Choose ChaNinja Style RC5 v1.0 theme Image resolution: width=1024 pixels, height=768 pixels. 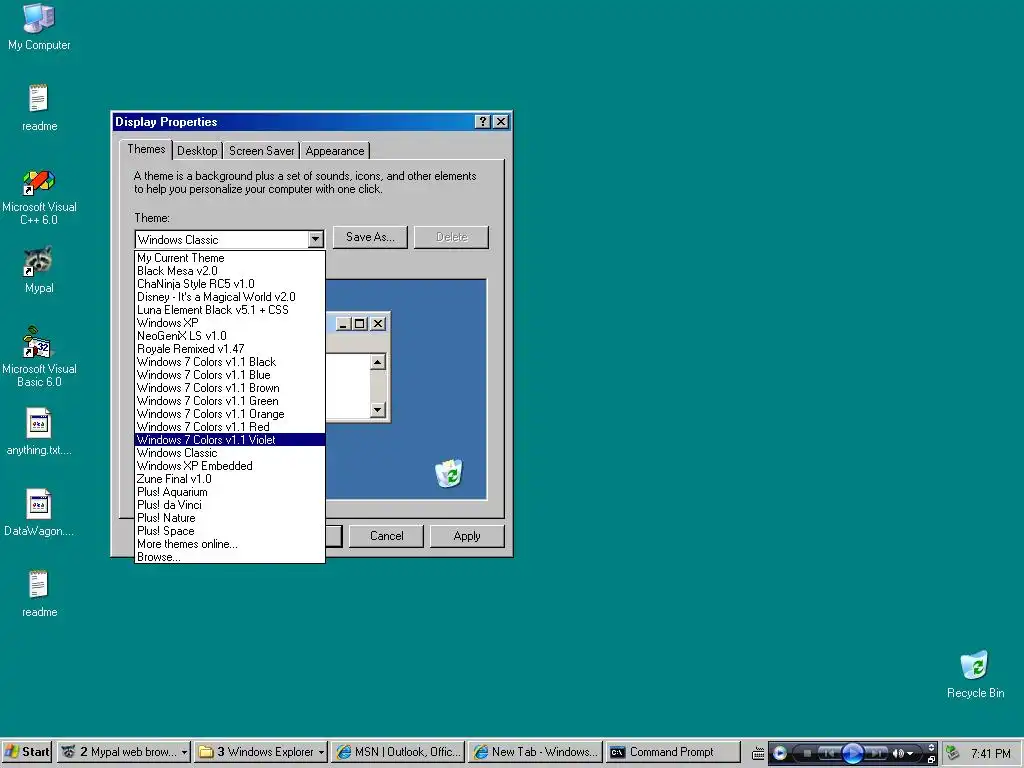pyautogui.click(x=230, y=284)
